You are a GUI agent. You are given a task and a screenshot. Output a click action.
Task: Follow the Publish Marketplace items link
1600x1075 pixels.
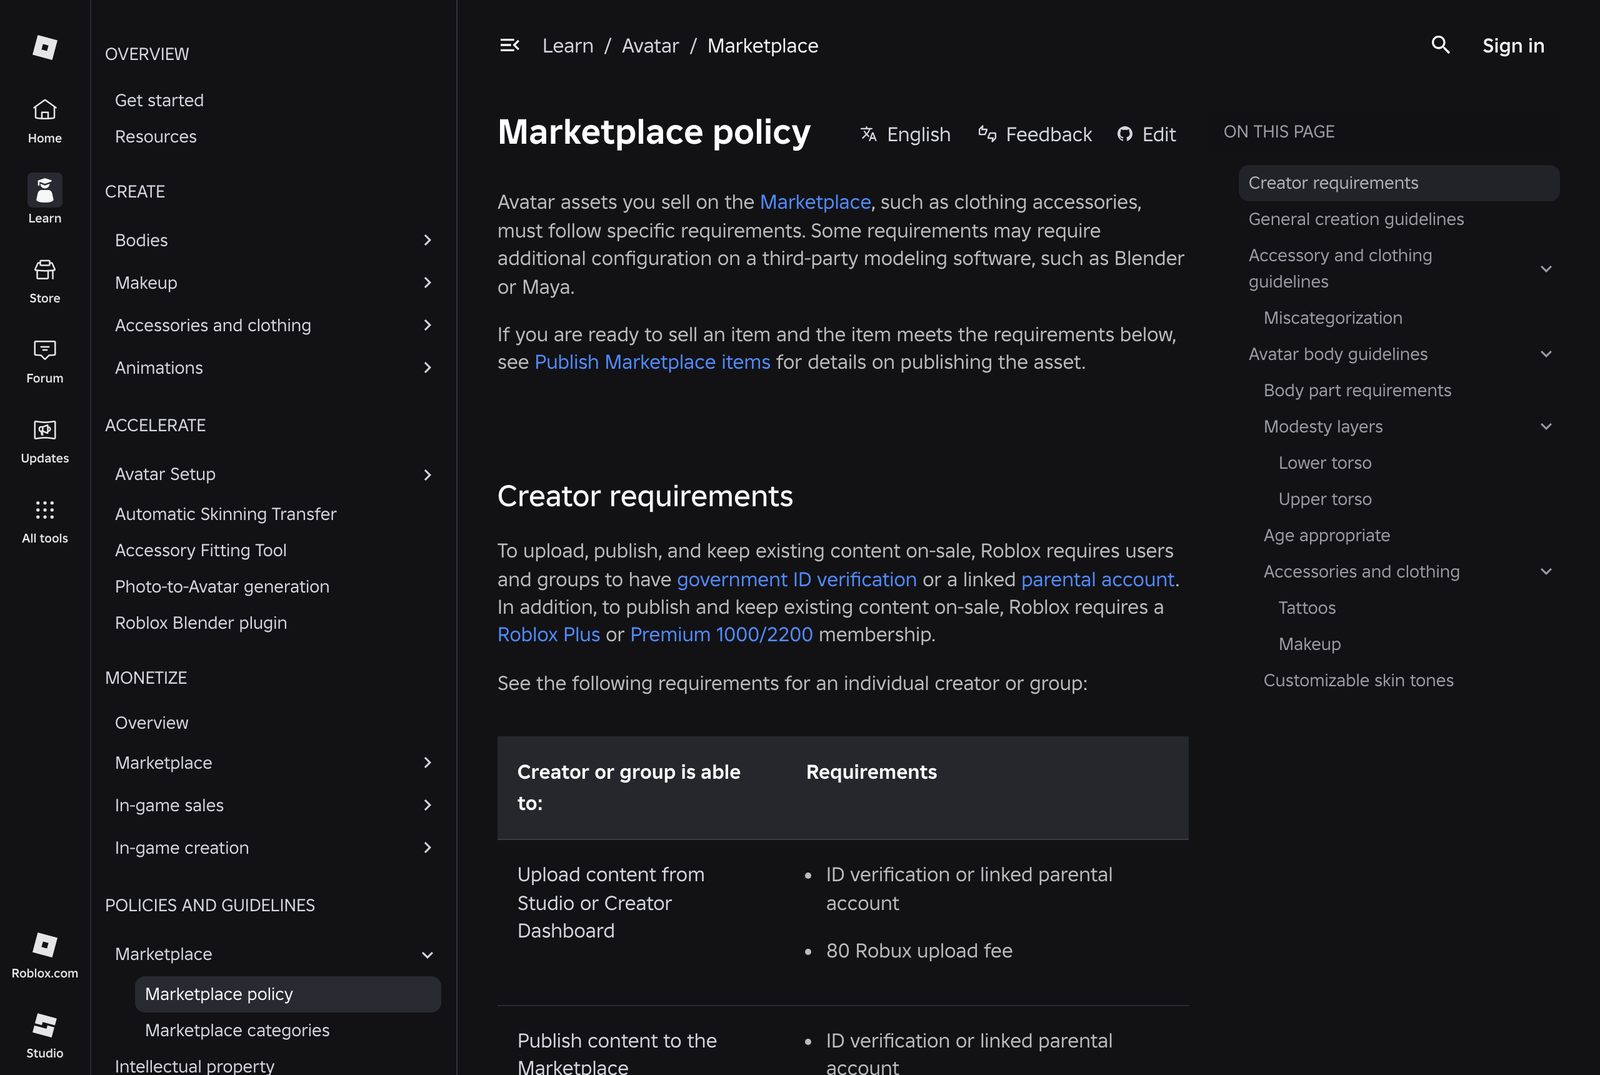652,362
